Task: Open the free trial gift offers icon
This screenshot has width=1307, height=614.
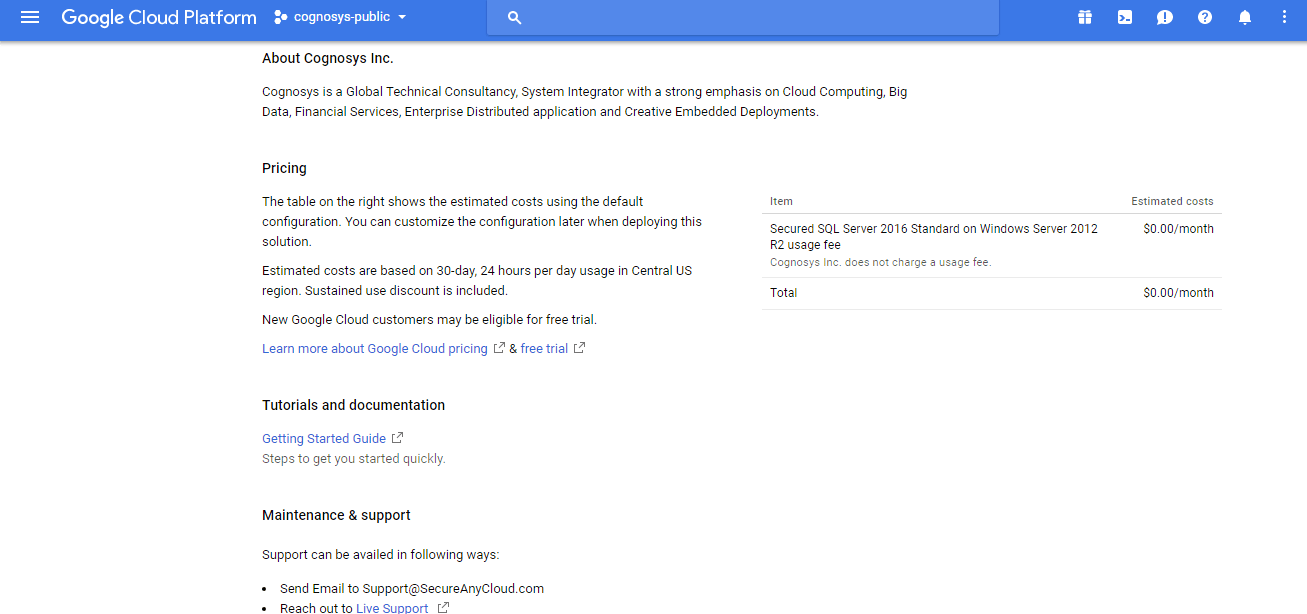Action: click(x=1084, y=16)
